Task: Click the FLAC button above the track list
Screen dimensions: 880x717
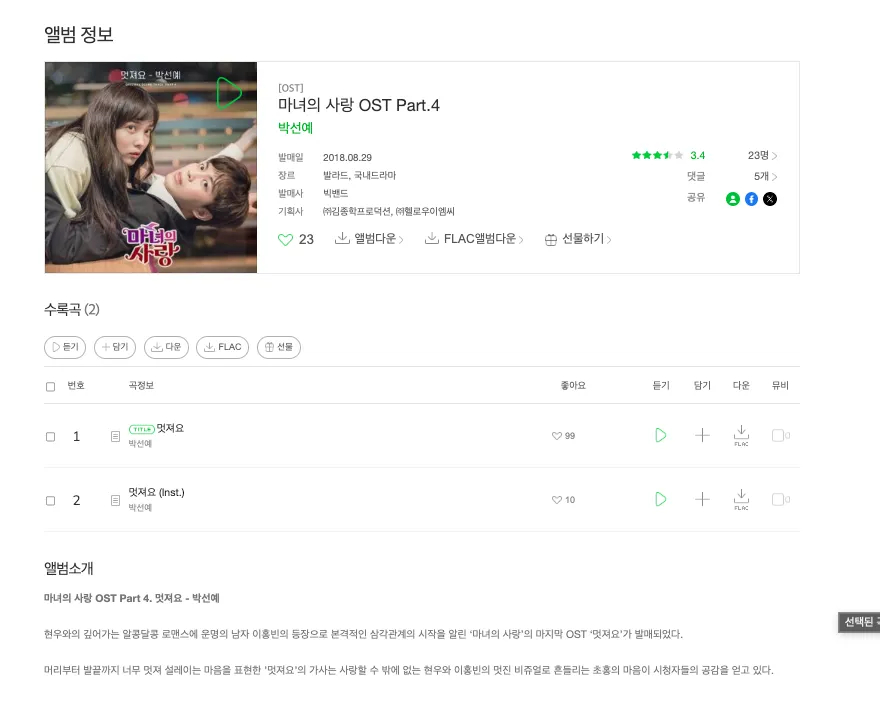Action: [222, 347]
